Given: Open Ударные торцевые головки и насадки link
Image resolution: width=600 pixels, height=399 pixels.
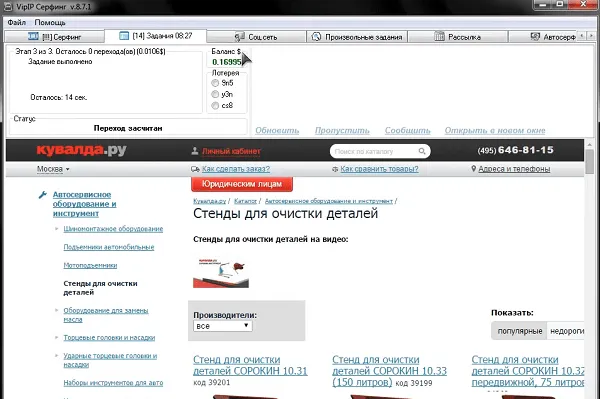Looking at the screenshot, I should coord(110,360).
